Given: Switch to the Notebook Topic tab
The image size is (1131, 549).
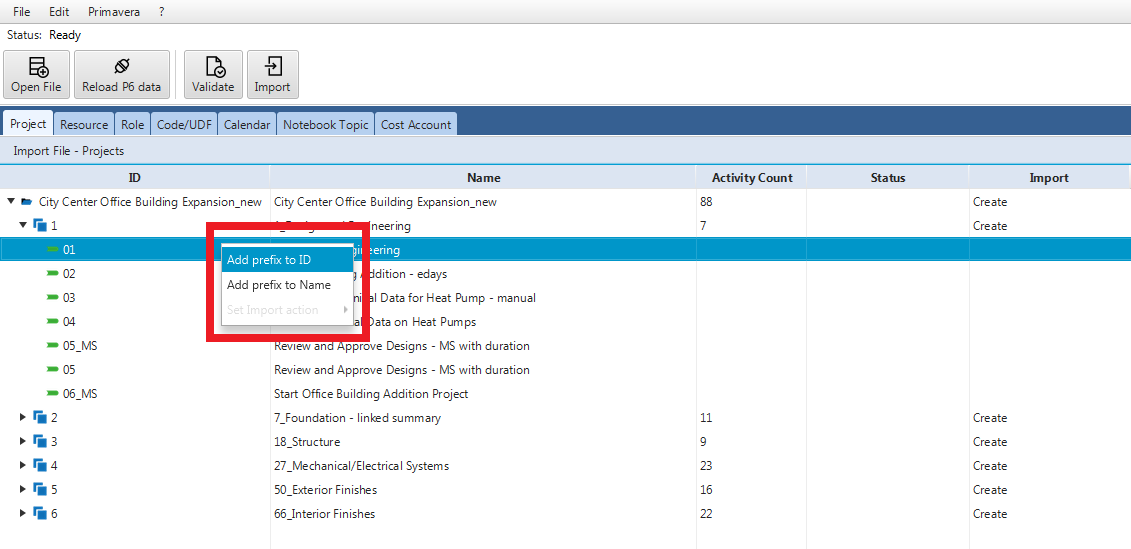Looking at the screenshot, I should pyautogui.click(x=326, y=125).
